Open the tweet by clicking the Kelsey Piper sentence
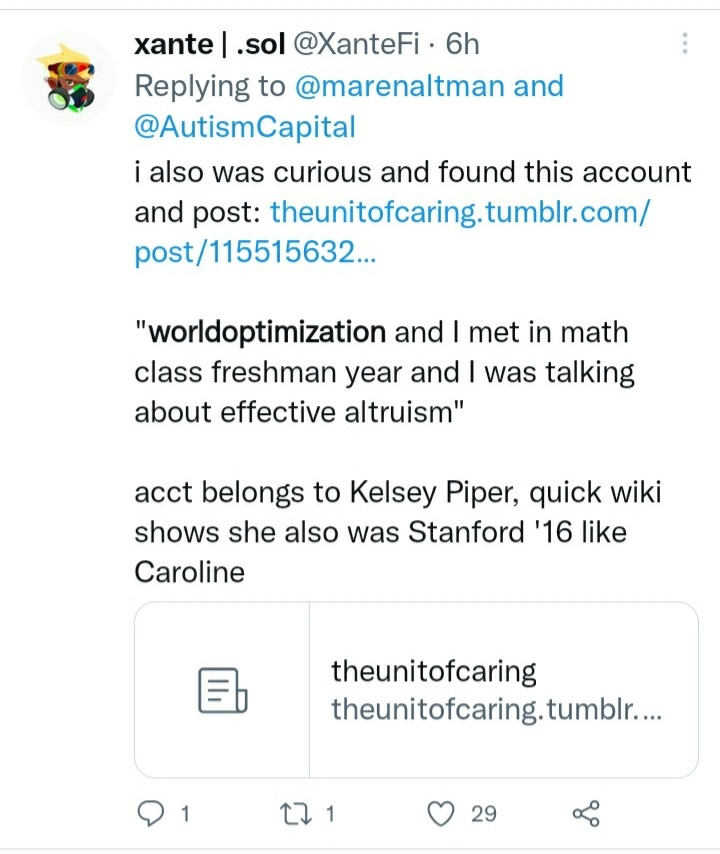This screenshot has height=854, width=720. click(398, 492)
